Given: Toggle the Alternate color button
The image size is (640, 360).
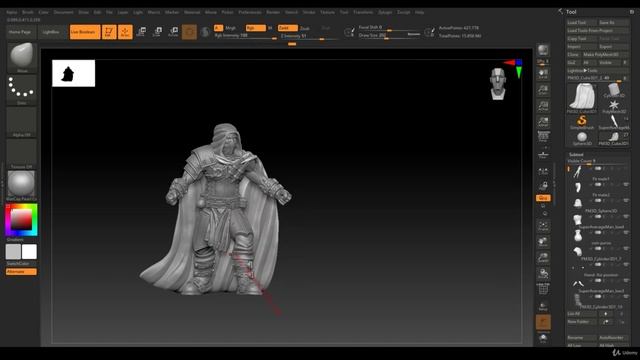Looking at the screenshot, I should (21, 272).
